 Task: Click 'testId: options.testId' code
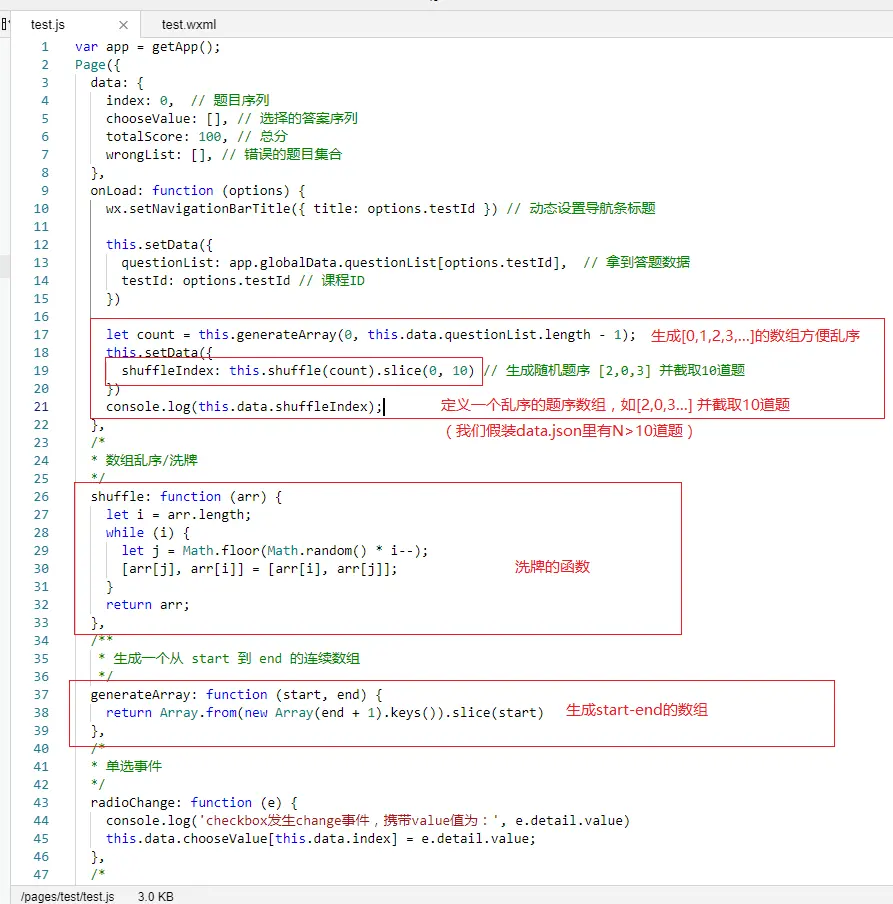(205, 281)
